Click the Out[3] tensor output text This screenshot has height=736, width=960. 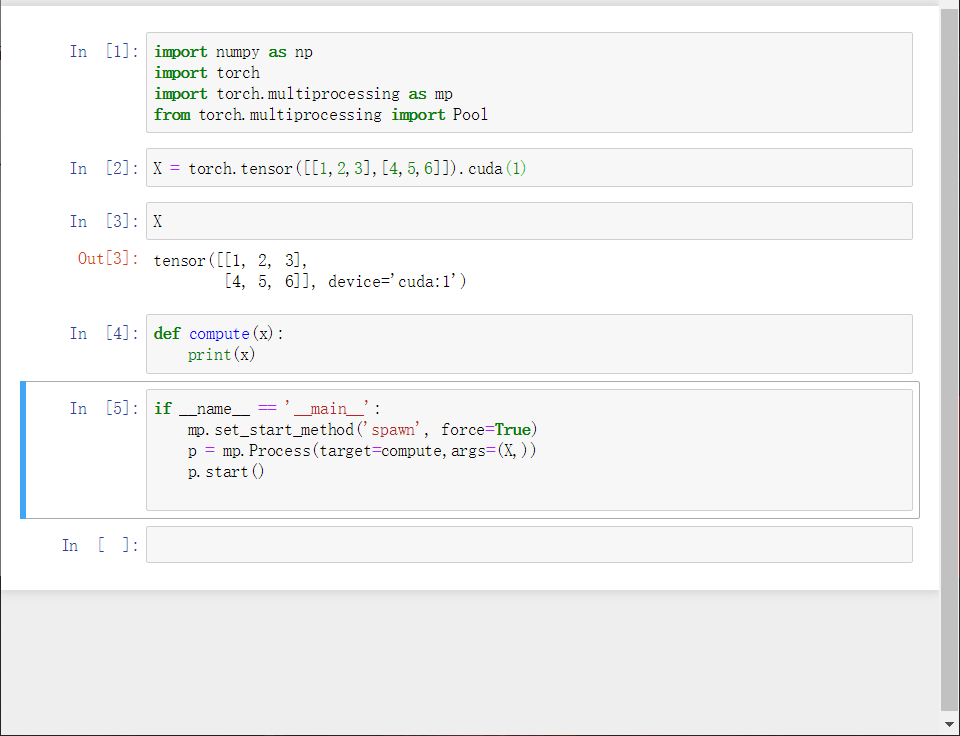coord(310,271)
